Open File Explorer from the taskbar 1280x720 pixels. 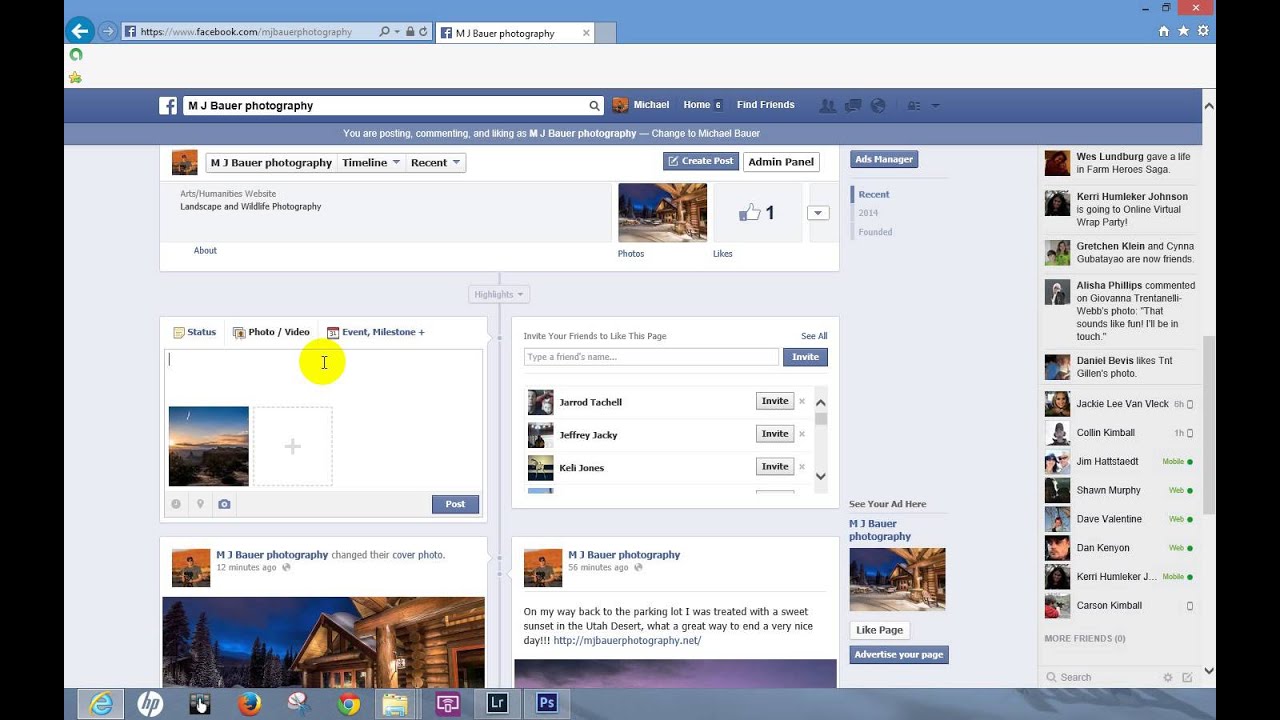coord(395,704)
